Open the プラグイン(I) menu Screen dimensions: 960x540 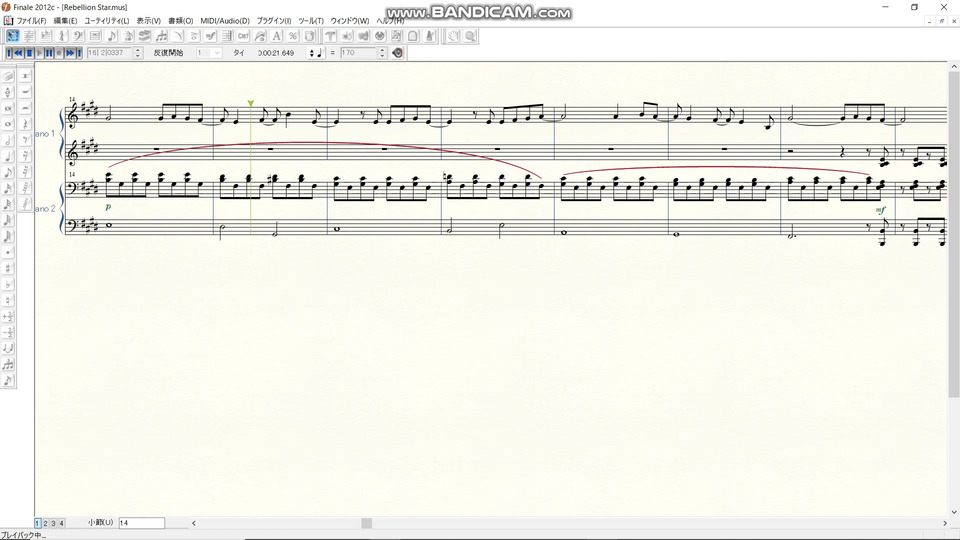click(x=274, y=21)
